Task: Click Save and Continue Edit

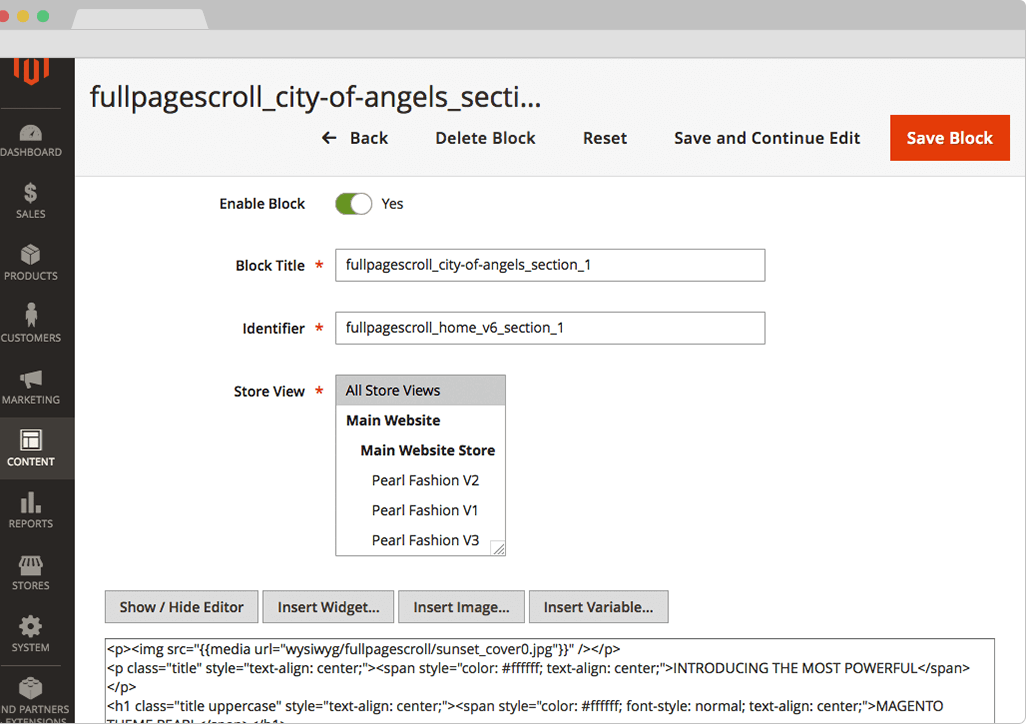Action: pos(767,138)
